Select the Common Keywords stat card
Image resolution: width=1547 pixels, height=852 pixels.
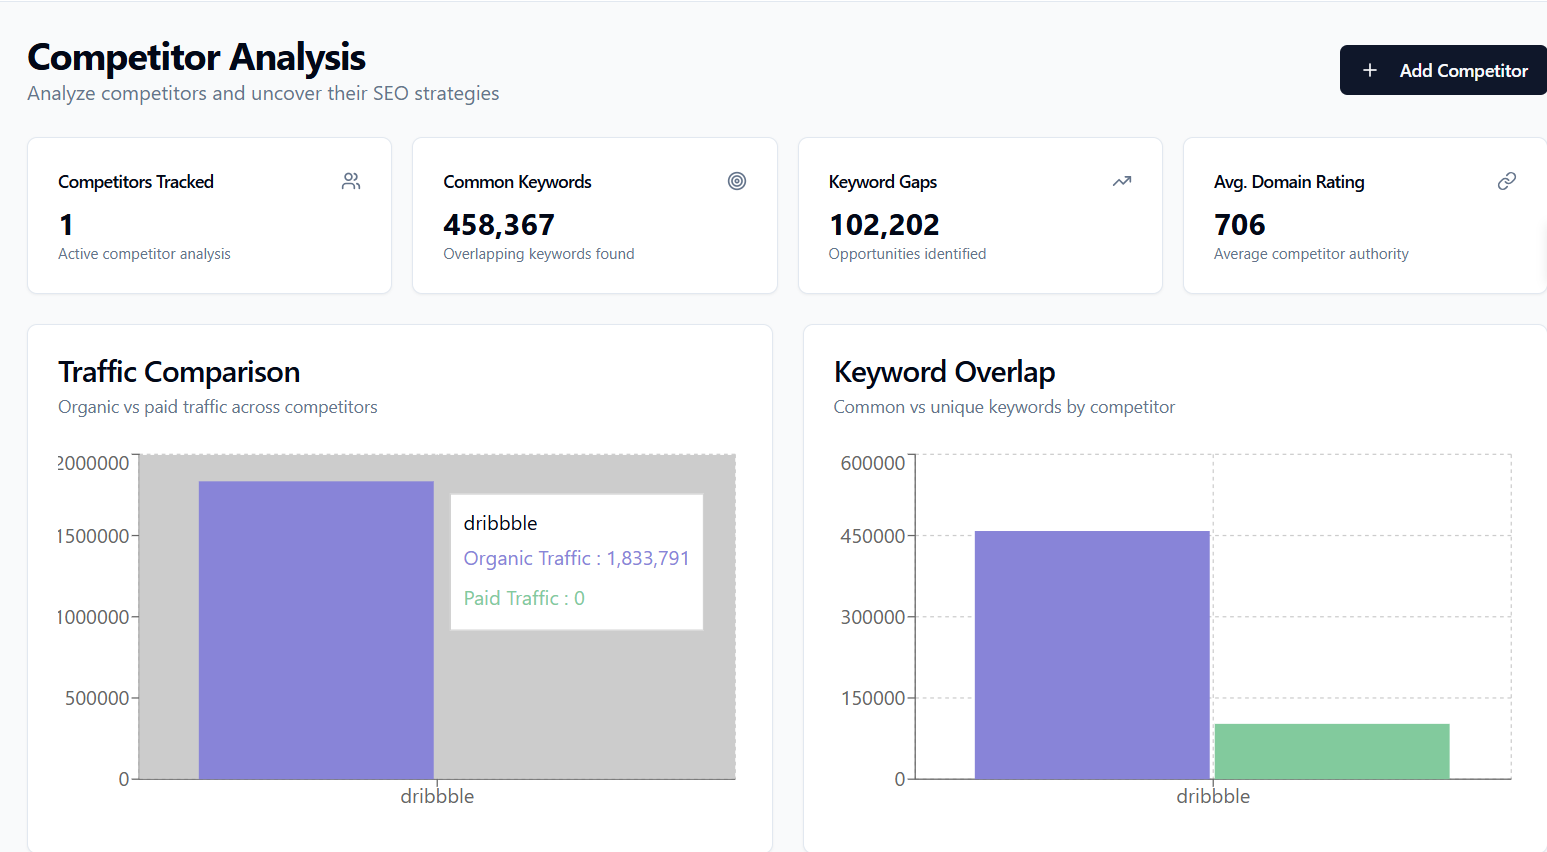tap(594, 215)
